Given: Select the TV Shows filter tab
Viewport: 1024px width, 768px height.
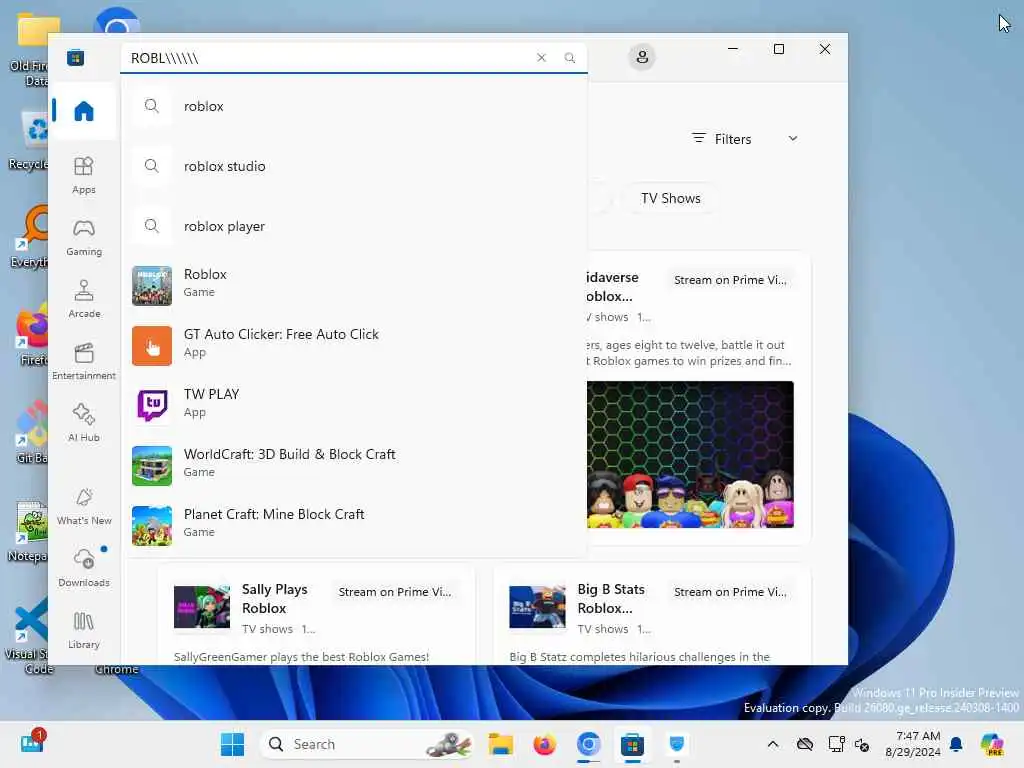Looking at the screenshot, I should tap(671, 198).
